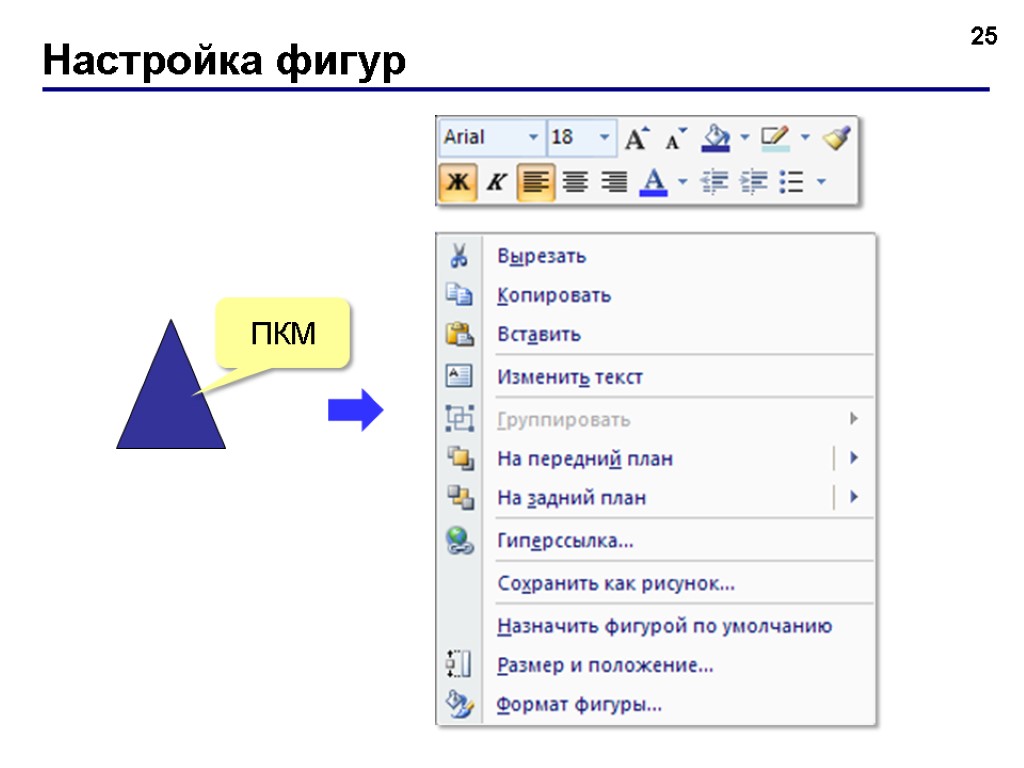Apply bulleted list formatting

pos(792,182)
